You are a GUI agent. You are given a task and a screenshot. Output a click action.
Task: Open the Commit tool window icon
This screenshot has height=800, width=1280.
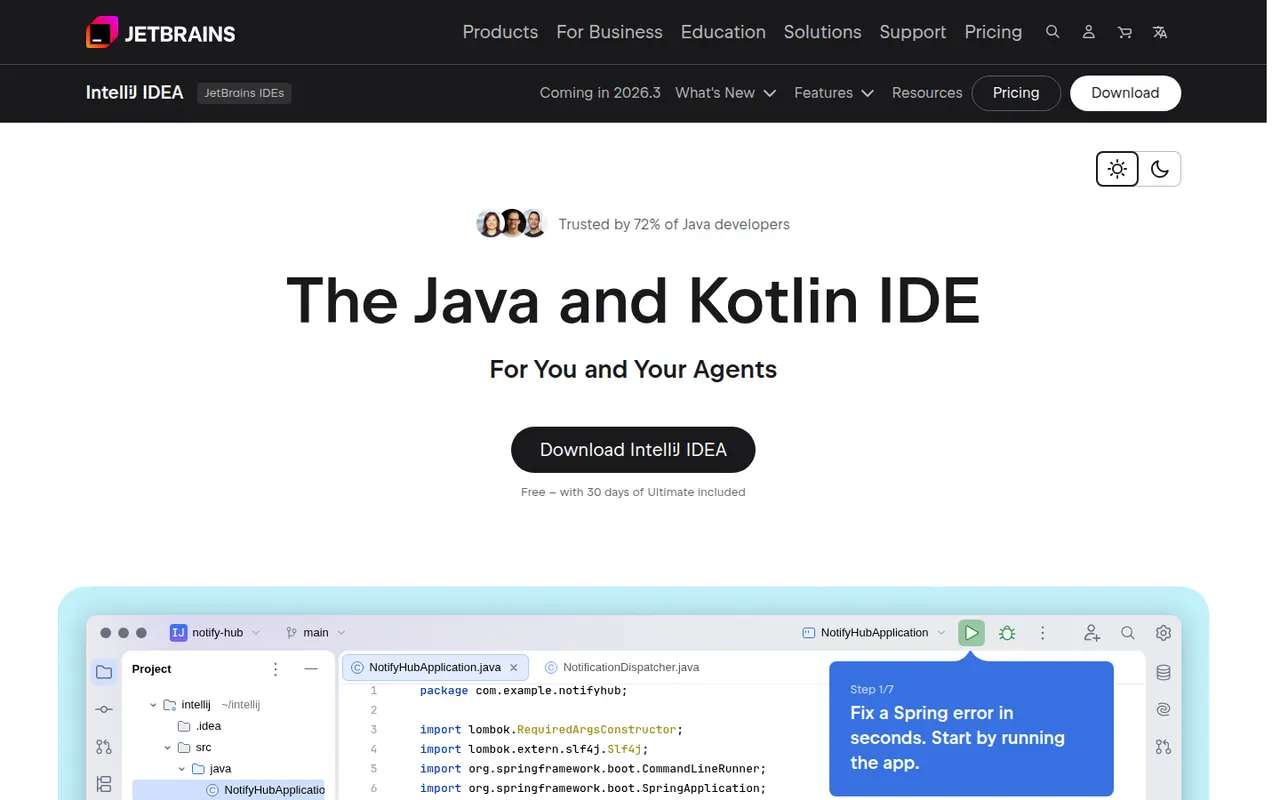click(104, 709)
